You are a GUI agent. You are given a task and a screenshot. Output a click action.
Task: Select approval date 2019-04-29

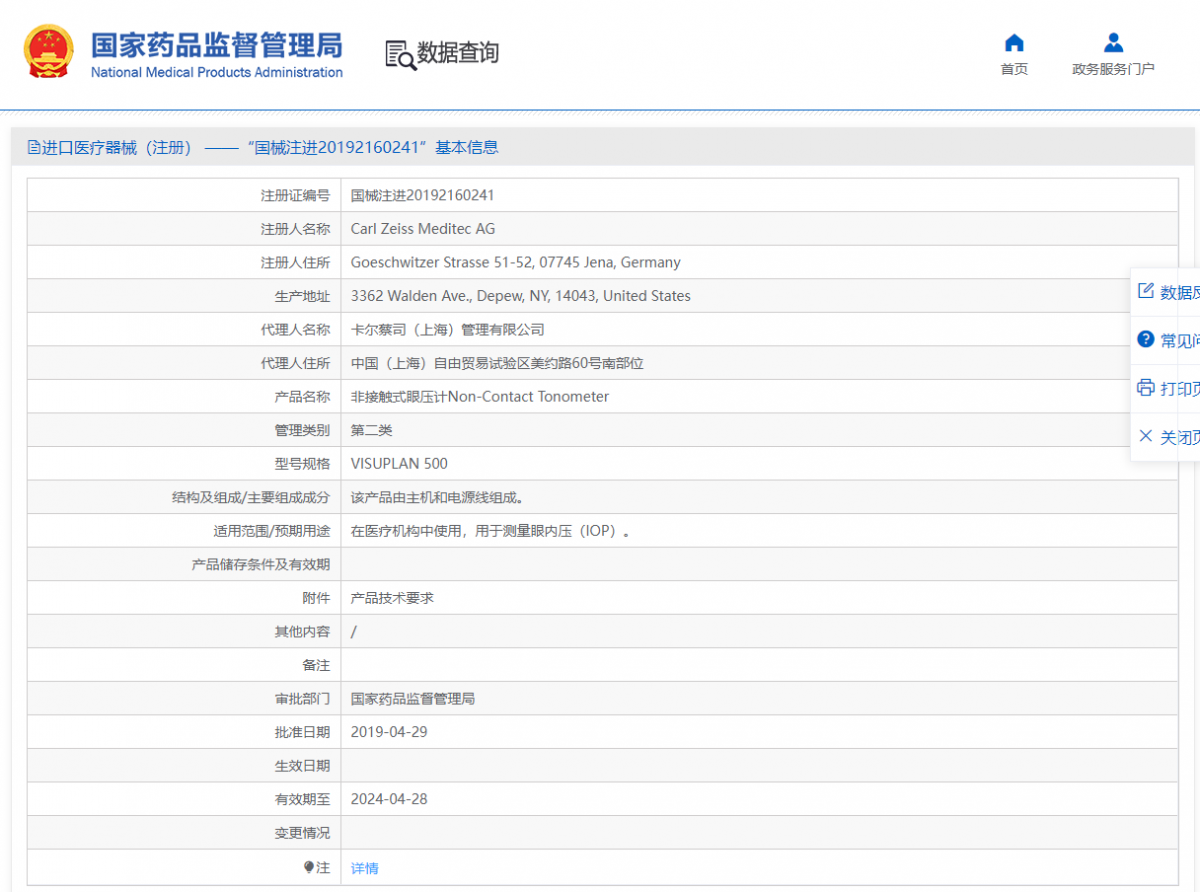pyautogui.click(x=389, y=732)
